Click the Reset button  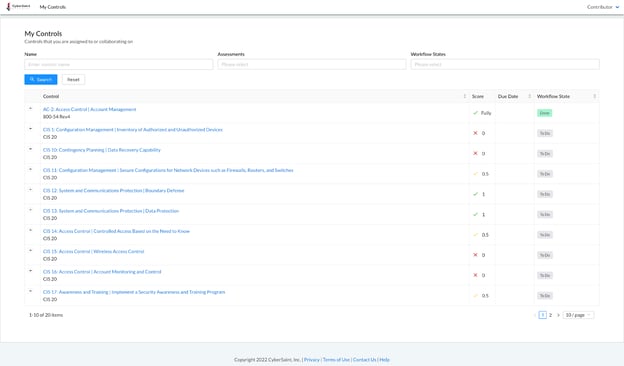[73, 80]
